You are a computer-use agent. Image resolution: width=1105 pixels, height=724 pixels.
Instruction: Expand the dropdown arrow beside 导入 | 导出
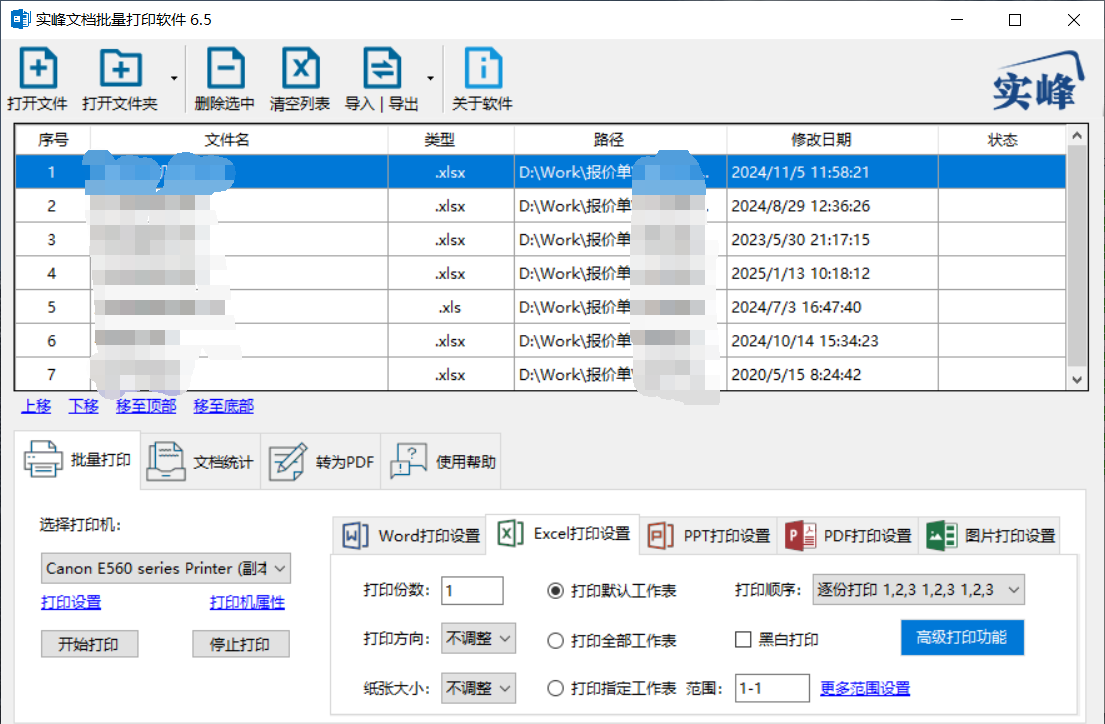[x=431, y=78]
